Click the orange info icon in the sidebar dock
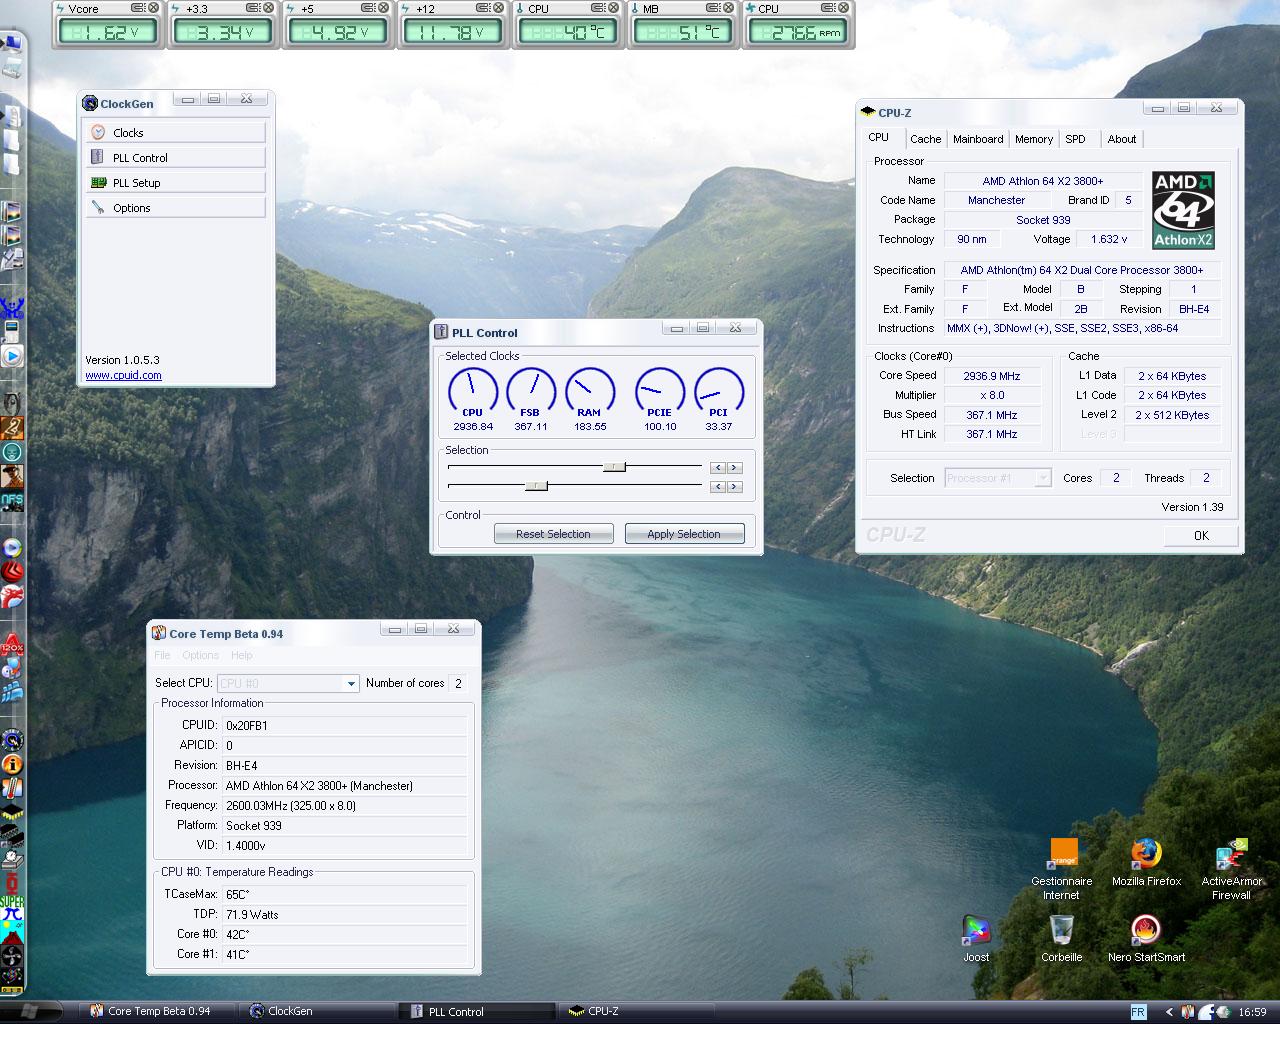The width and height of the screenshot is (1280, 1053). pyautogui.click(x=12, y=764)
